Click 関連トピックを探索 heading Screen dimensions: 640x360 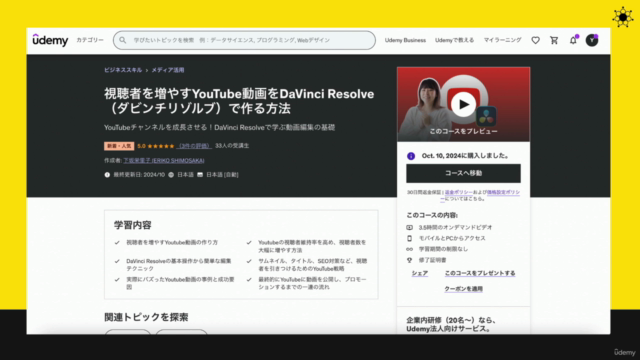coord(146,317)
